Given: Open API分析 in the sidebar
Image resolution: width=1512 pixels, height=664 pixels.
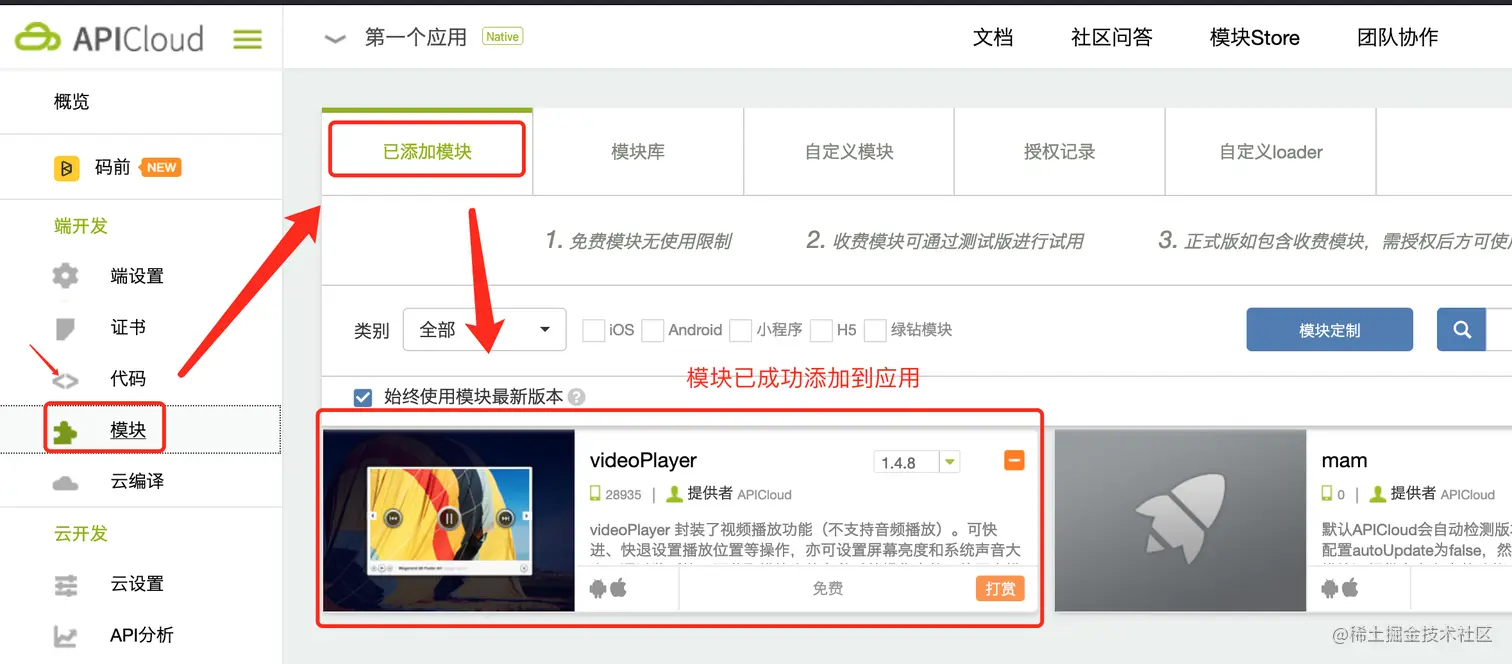Looking at the screenshot, I should [x=141, y=635].
